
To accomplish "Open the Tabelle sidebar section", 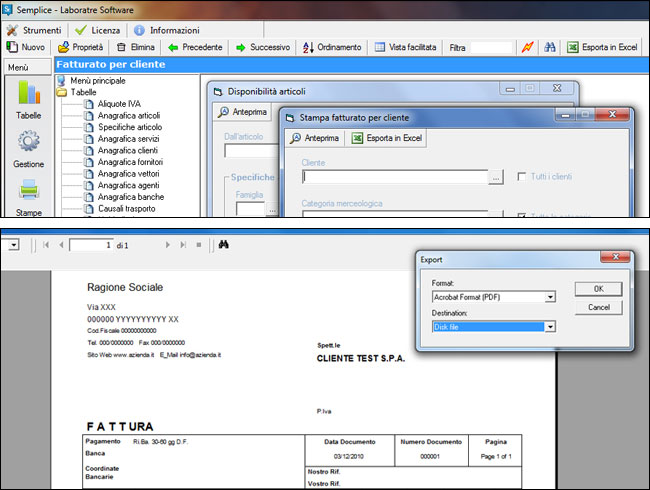I will coord(28,101).
